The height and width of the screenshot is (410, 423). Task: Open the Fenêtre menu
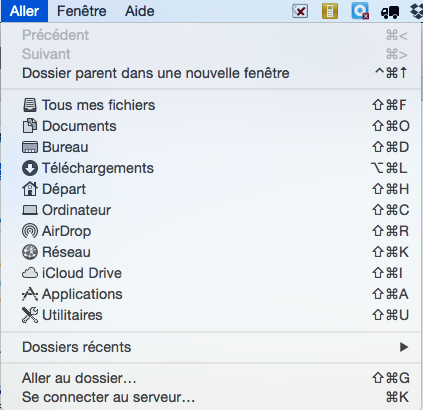coord(82,11)
